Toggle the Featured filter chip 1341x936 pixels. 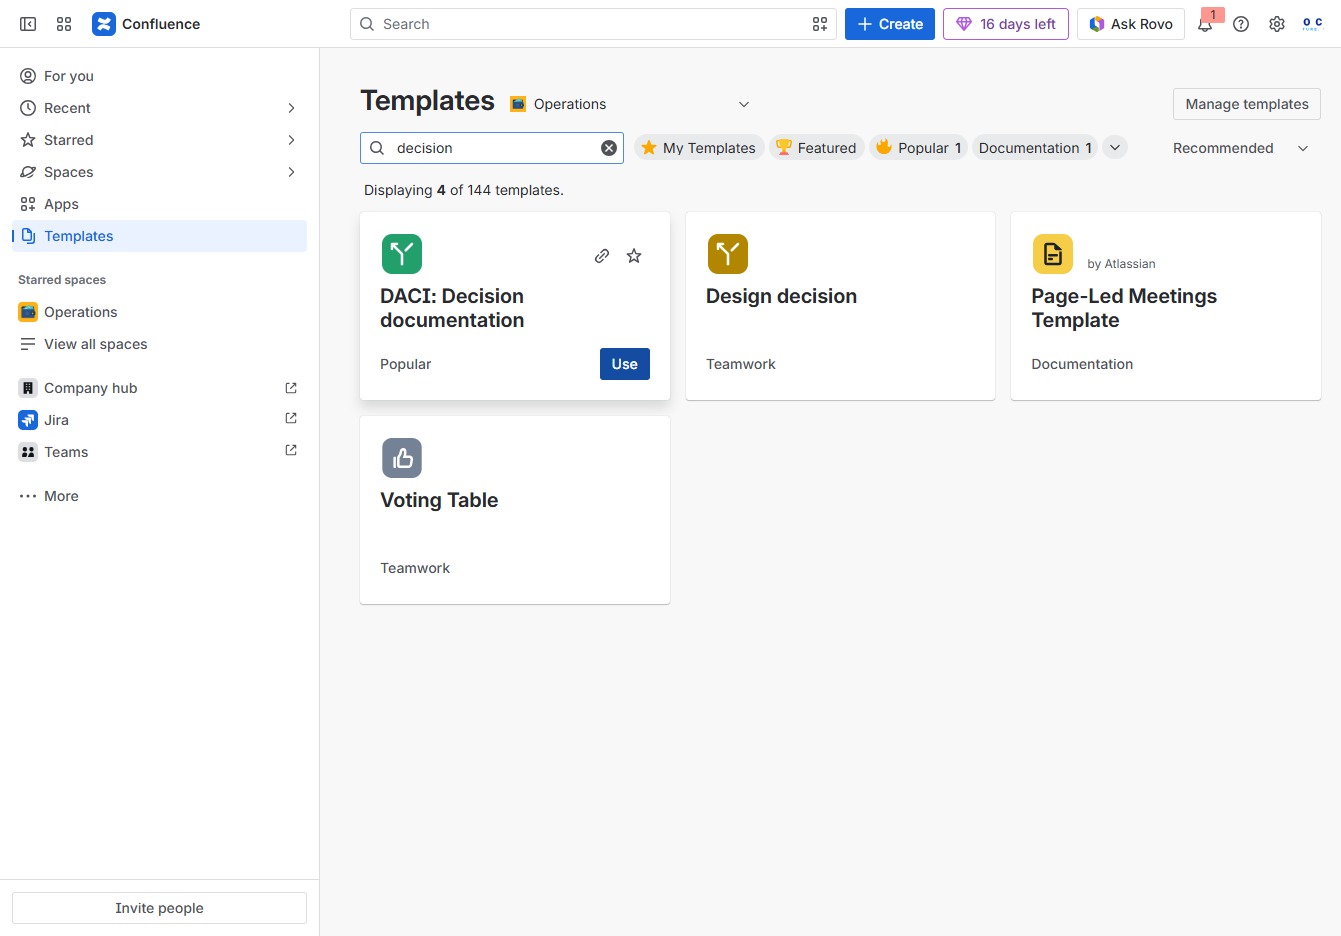pyautogui.click(x=816, y=148)
